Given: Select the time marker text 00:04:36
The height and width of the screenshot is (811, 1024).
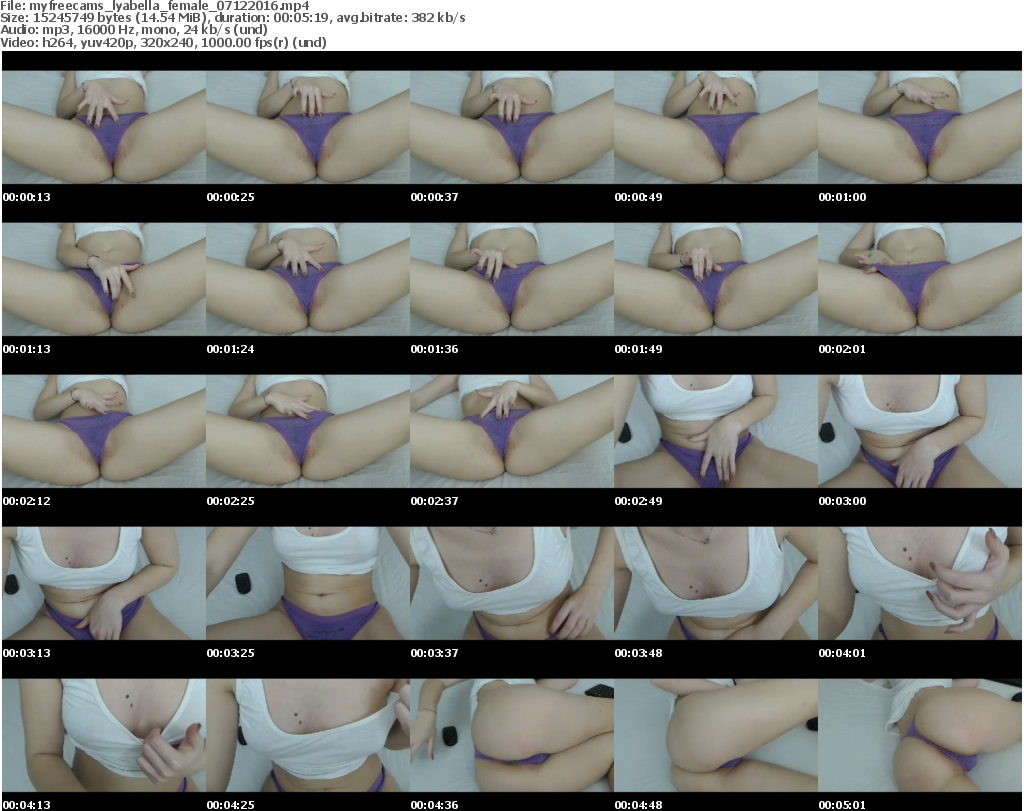Looking at the screenshot, I should (434, 805).
